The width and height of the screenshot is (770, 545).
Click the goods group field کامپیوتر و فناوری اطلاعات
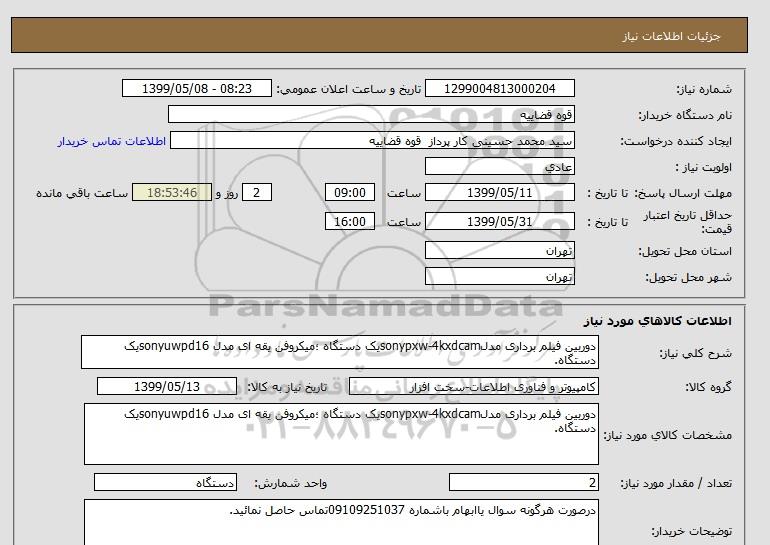[474, 386]
